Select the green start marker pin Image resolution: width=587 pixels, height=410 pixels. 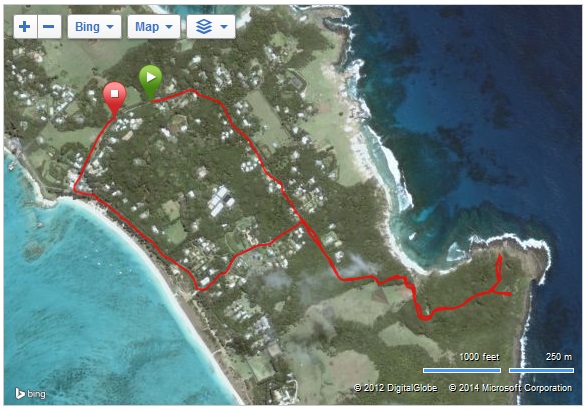(150, 83)
